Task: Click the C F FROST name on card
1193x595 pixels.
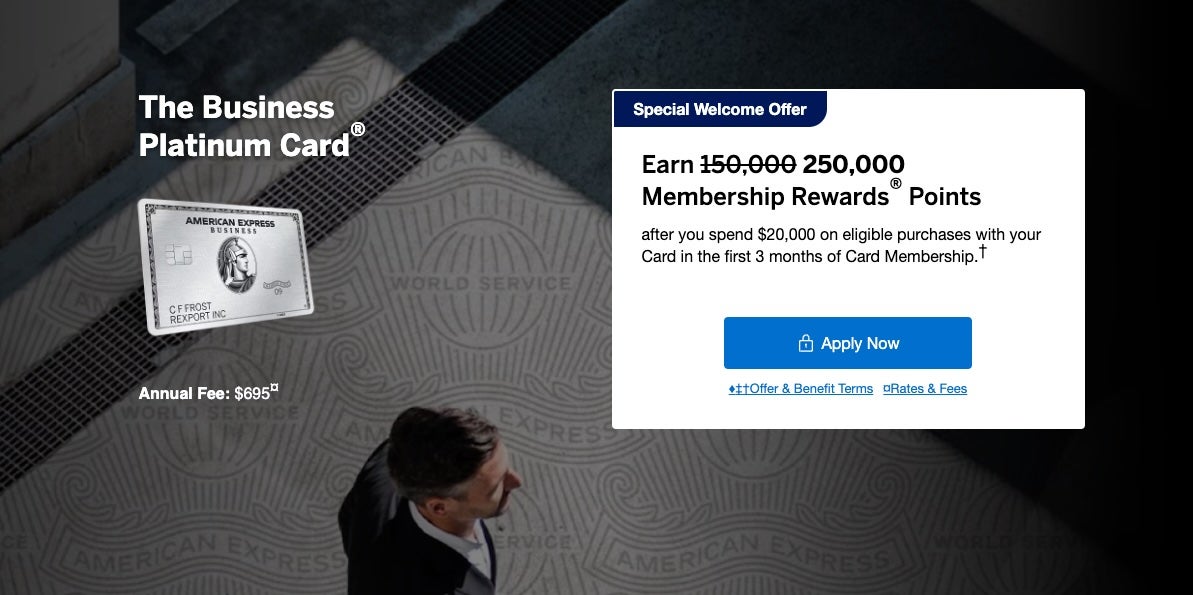Action: [x=191, y=308]
